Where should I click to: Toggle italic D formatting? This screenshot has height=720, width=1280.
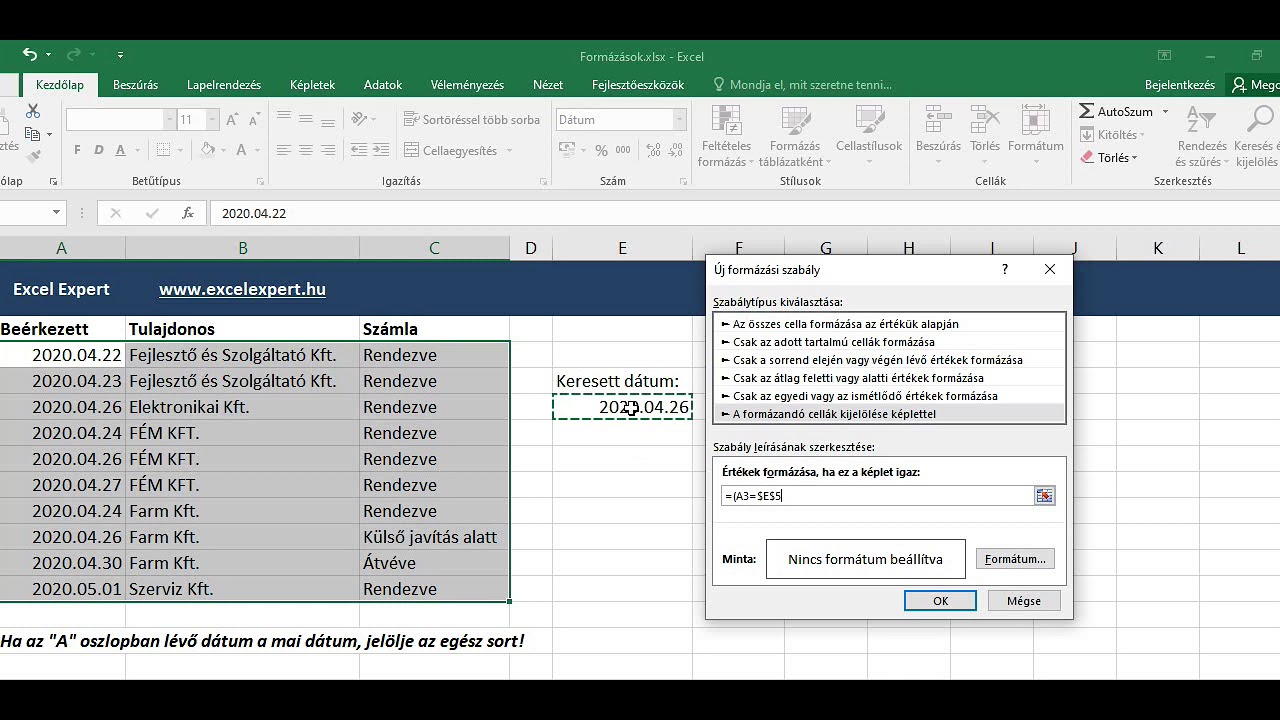[x=98, y=151]
